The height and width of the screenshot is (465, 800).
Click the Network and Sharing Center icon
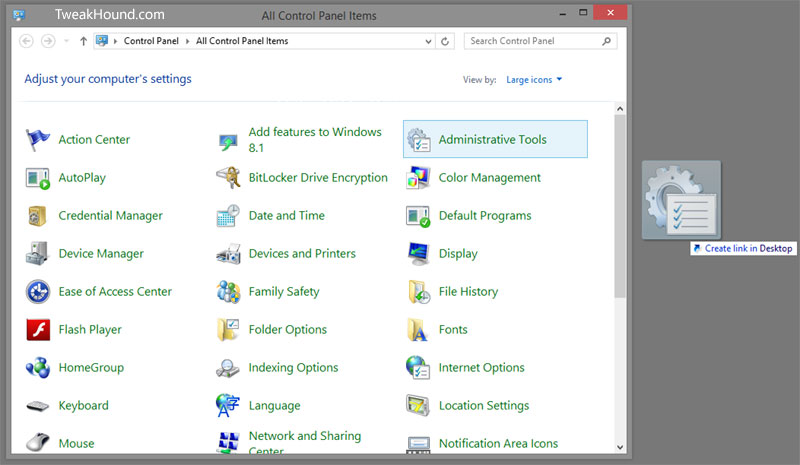(228, 443)
